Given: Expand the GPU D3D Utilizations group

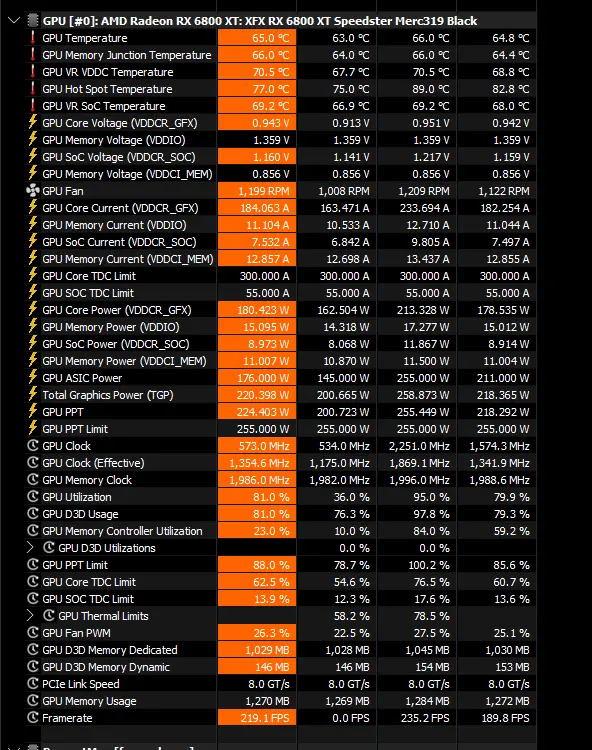Looking at the screenshot, I should click(x=30, y=547).
